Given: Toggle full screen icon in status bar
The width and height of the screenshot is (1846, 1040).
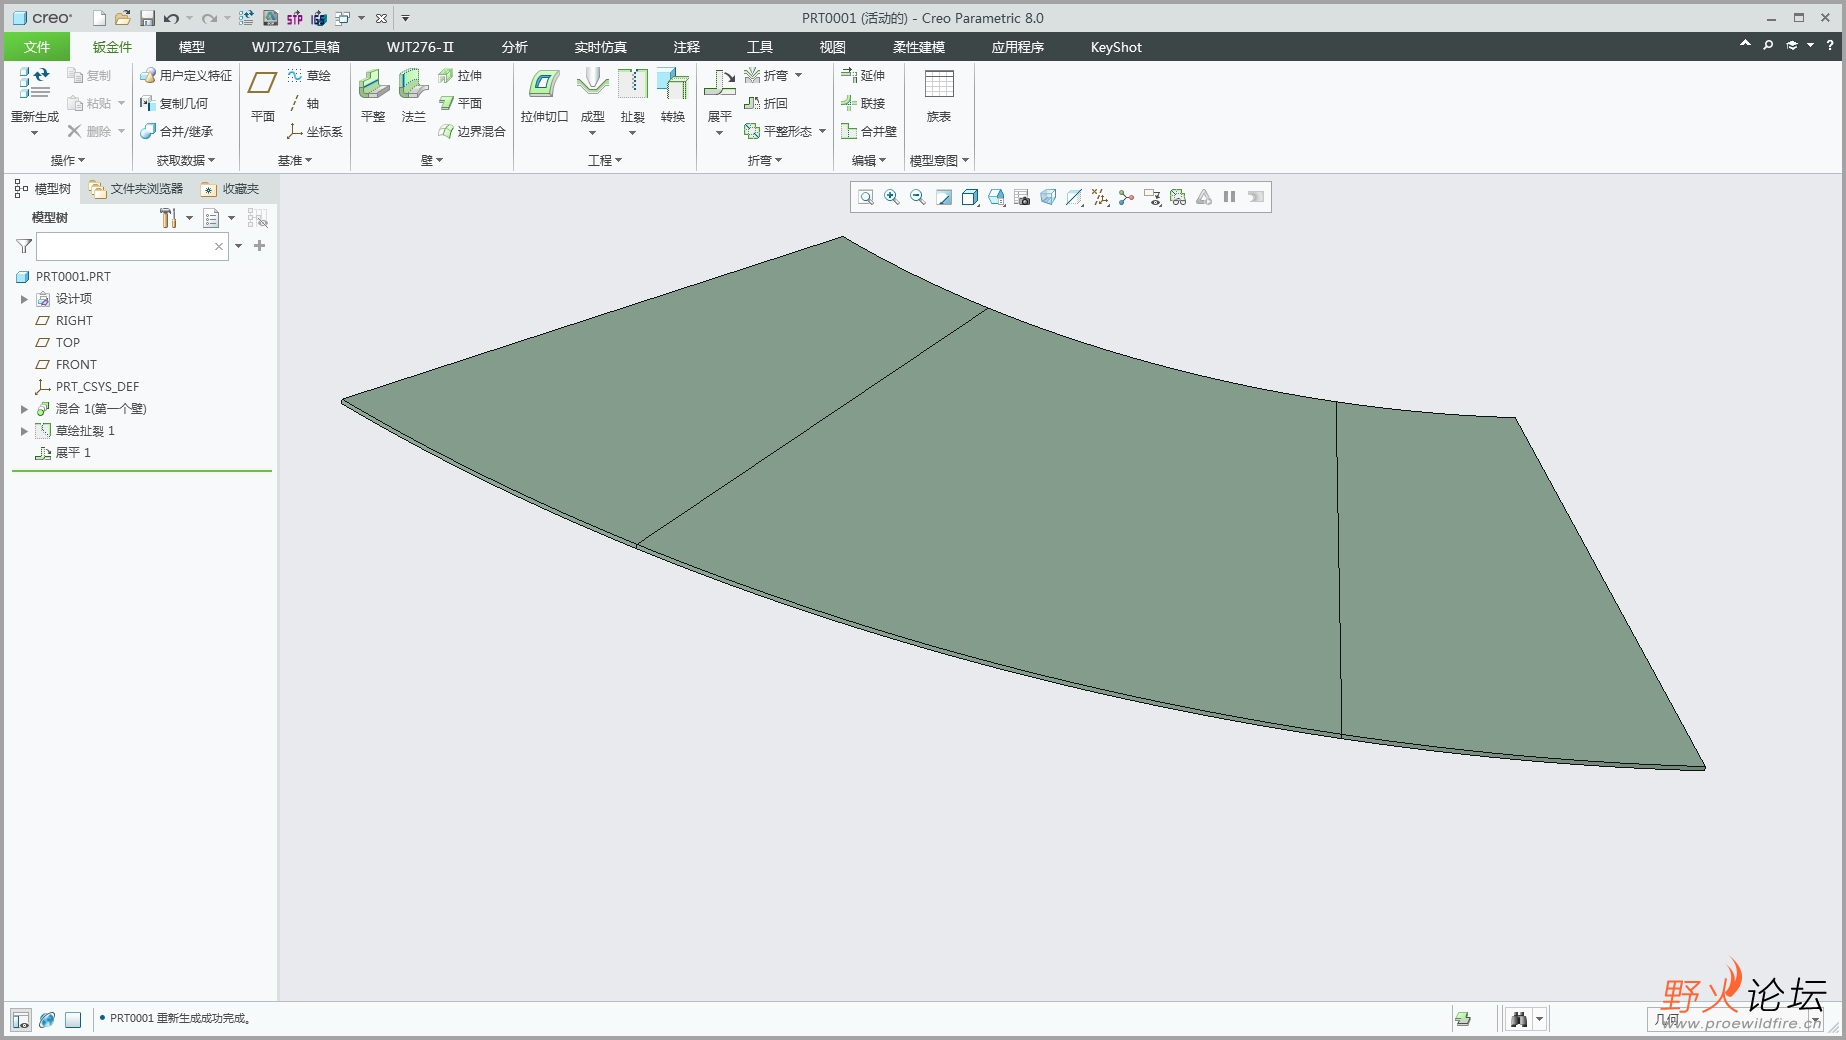Looking at the screenshot, I should tap(73, 1019).
